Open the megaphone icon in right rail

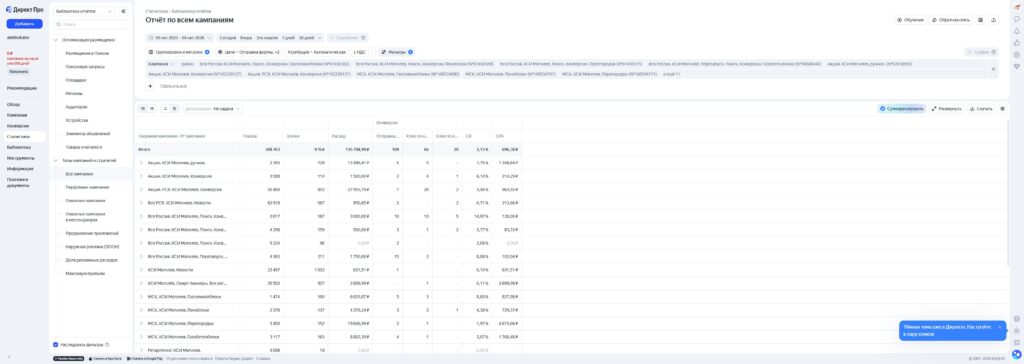(1017, 7)
